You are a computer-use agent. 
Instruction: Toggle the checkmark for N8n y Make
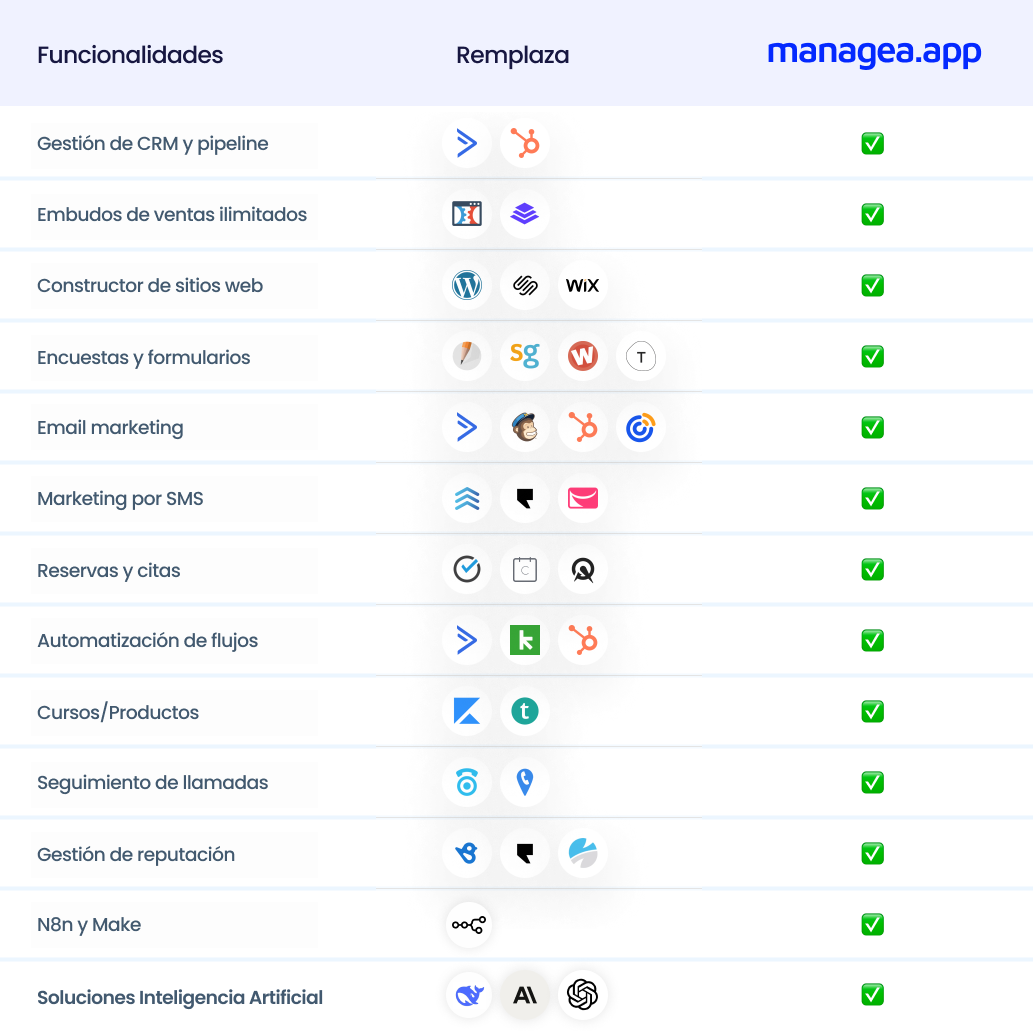point(872,925)
